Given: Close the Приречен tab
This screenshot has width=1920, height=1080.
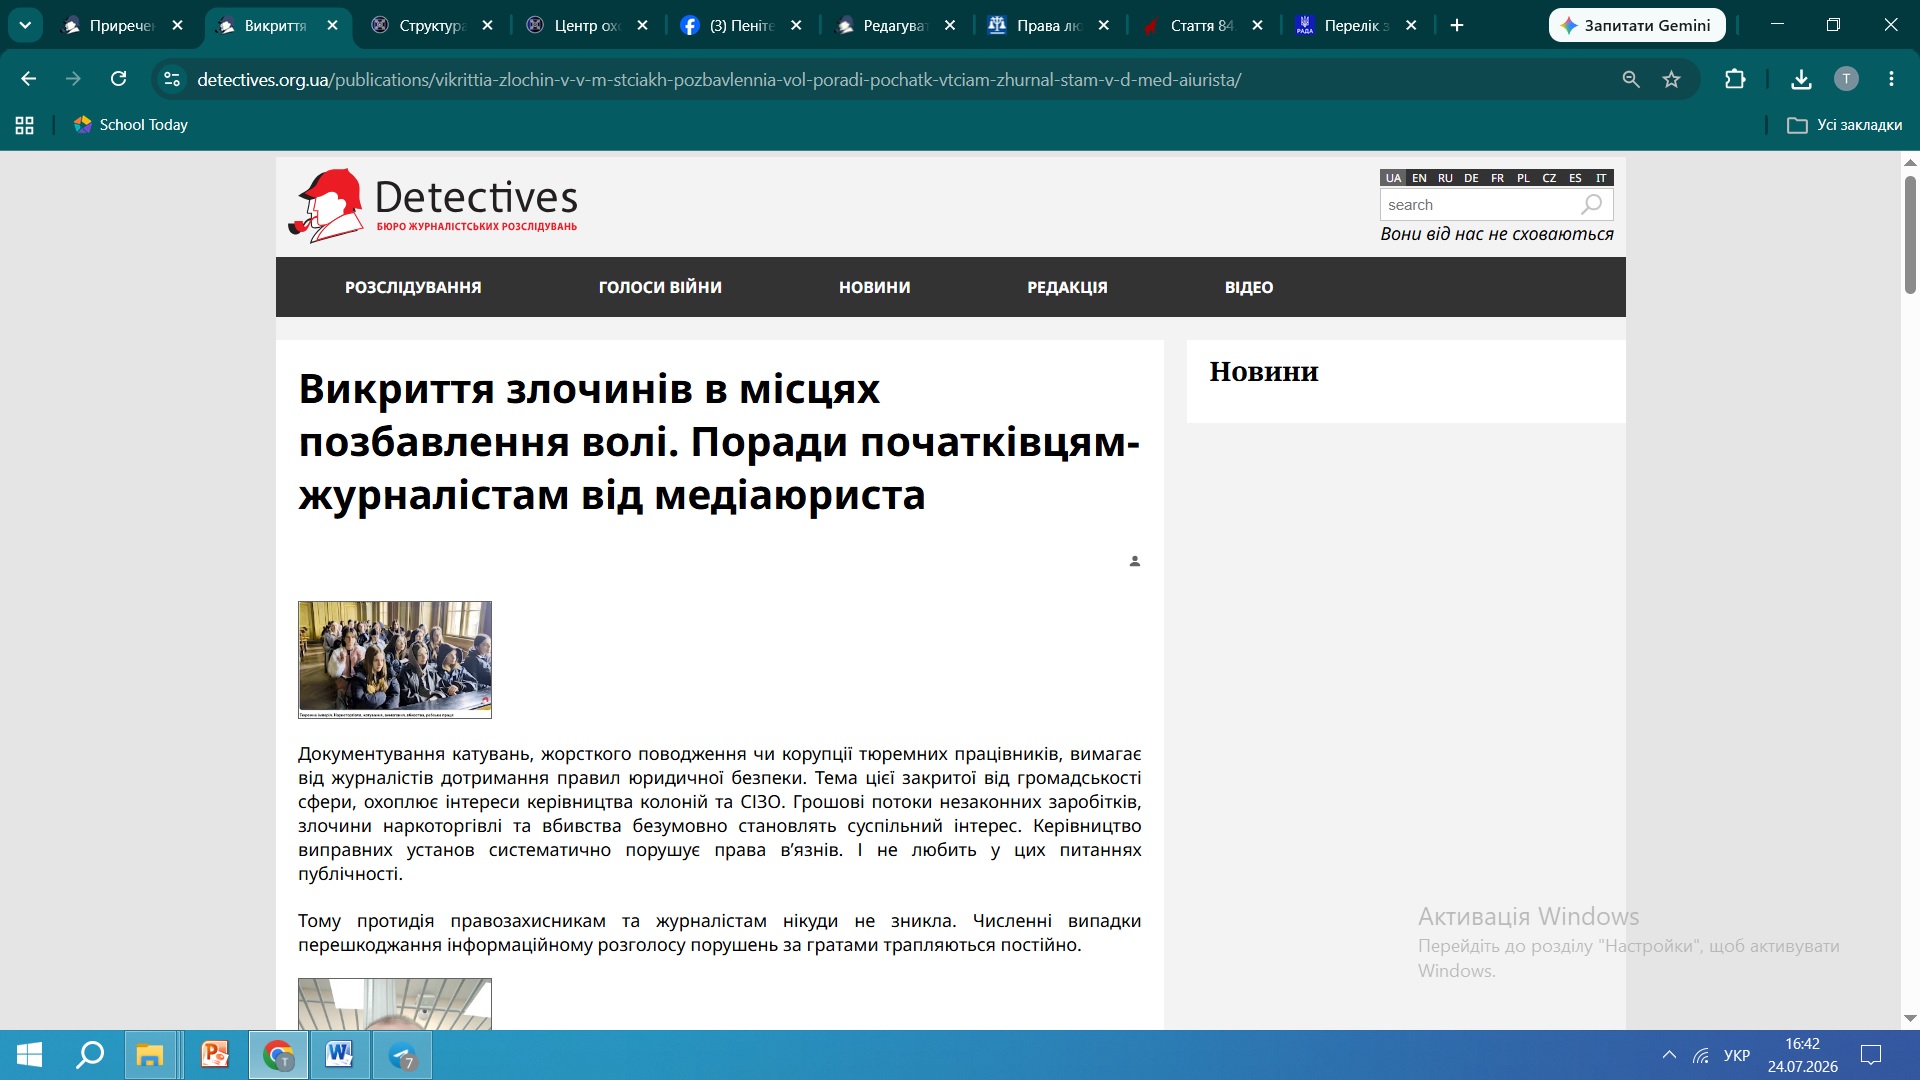Looking at the screenshot, I should [x=178, y=25].
